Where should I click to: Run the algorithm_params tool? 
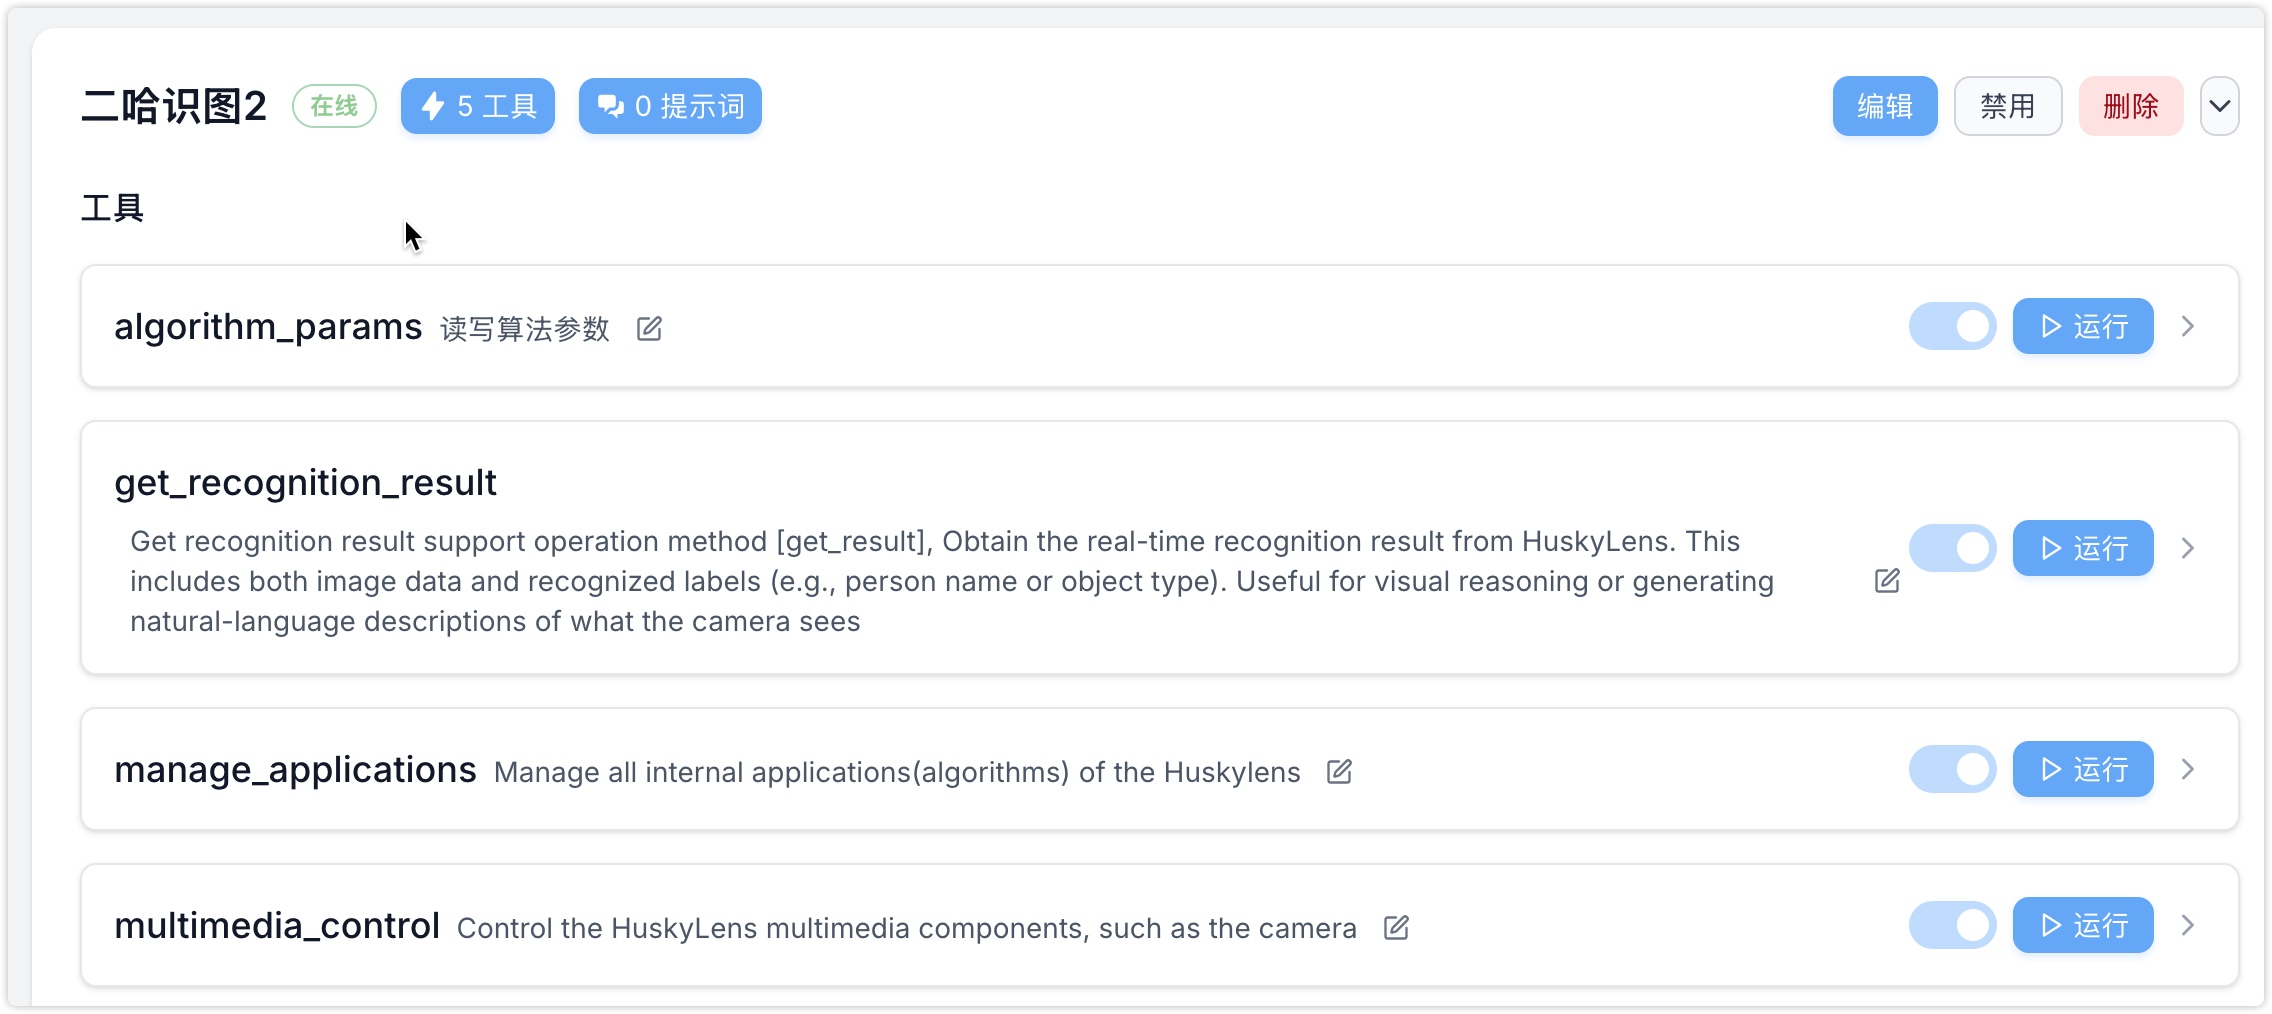point(2082,326)
